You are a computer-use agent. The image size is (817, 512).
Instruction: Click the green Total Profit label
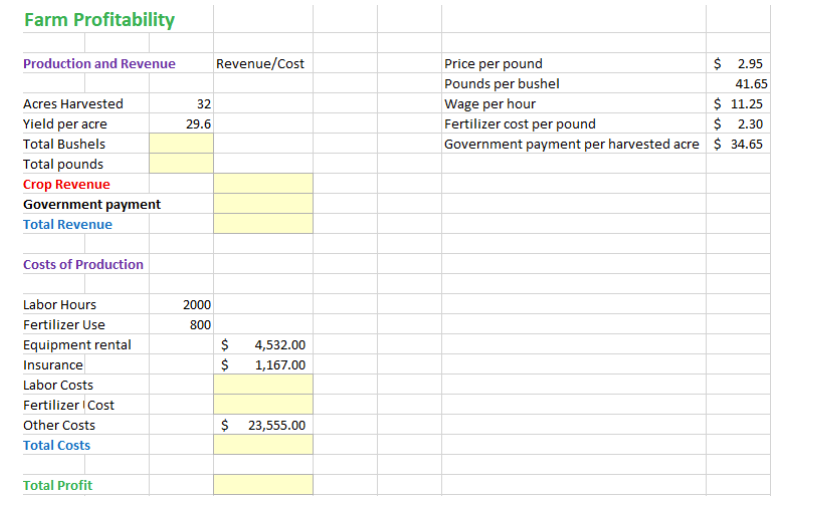(x=57, y=485)
